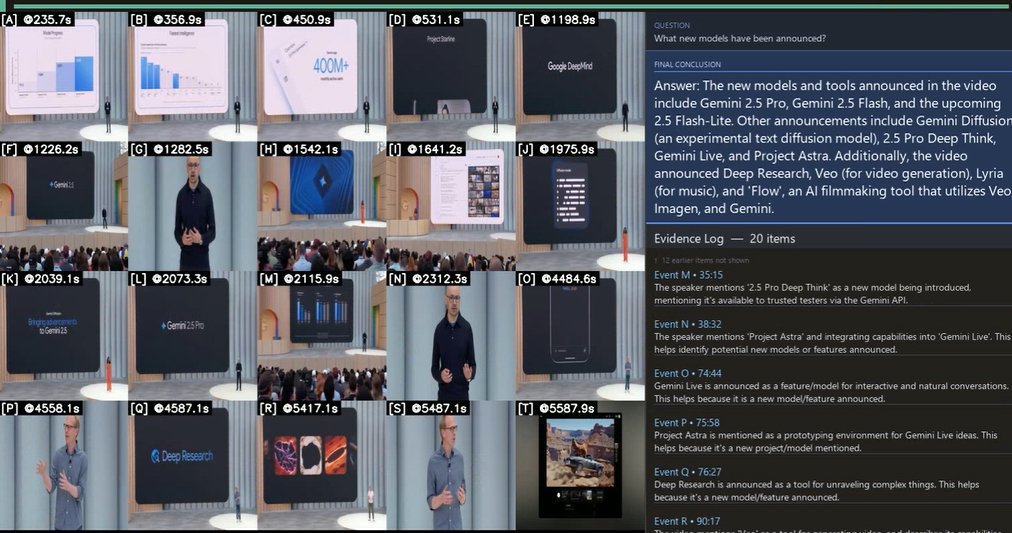Click Event P description about prototyping environment

coord(825,441)
